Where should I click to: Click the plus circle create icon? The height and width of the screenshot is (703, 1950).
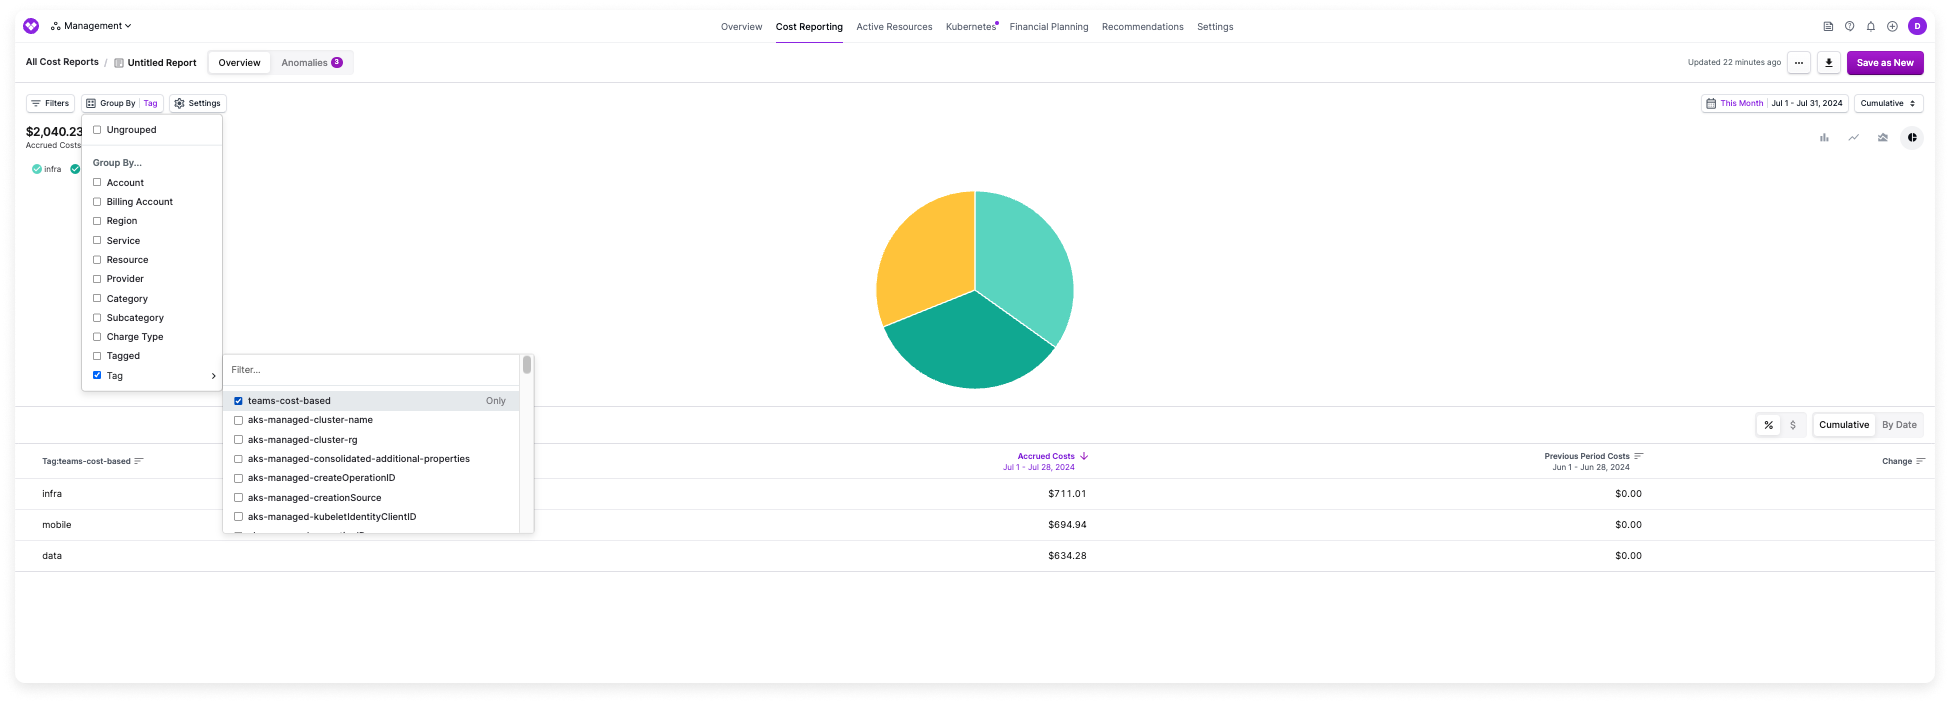tap(1892, 27)
